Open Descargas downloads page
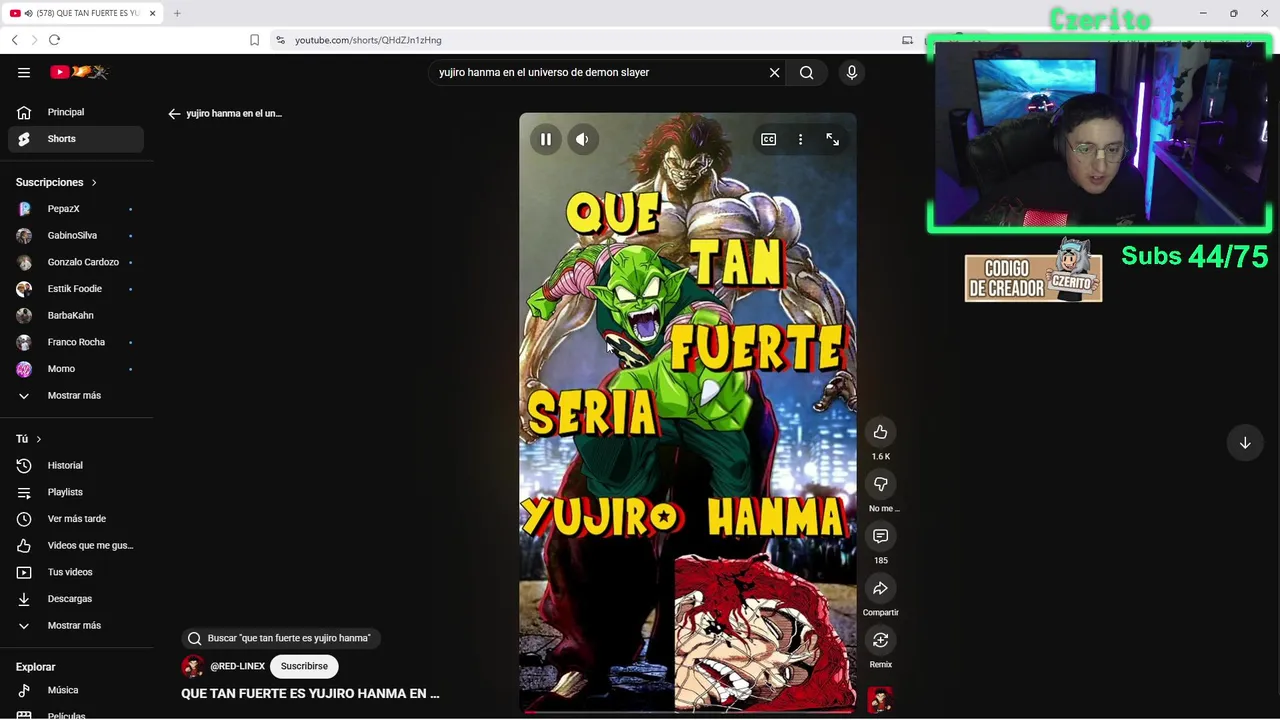The width and height of the screenshot is (1280, 720). 76,599
